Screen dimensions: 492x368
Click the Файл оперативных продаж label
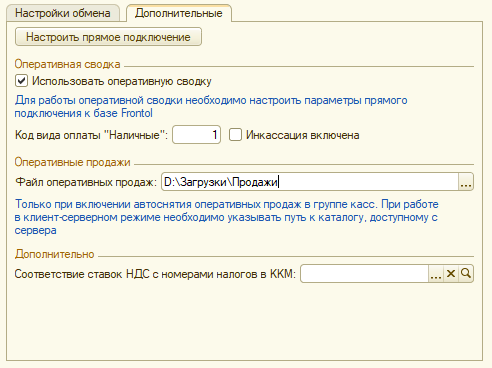click(86, 182)
